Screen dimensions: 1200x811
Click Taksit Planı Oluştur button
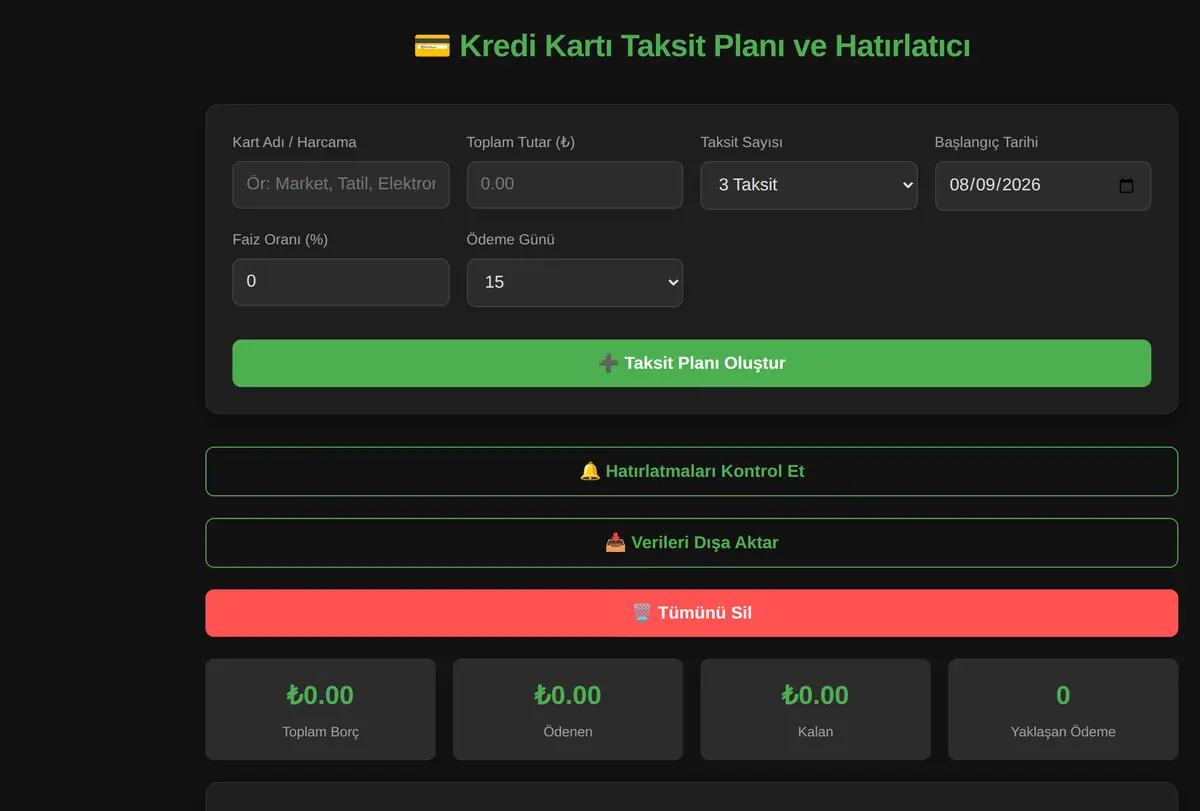(x=692, y=363)
